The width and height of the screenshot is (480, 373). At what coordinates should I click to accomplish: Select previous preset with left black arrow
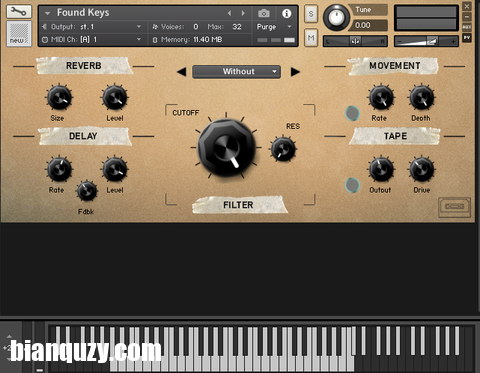(x=182, y=72)
